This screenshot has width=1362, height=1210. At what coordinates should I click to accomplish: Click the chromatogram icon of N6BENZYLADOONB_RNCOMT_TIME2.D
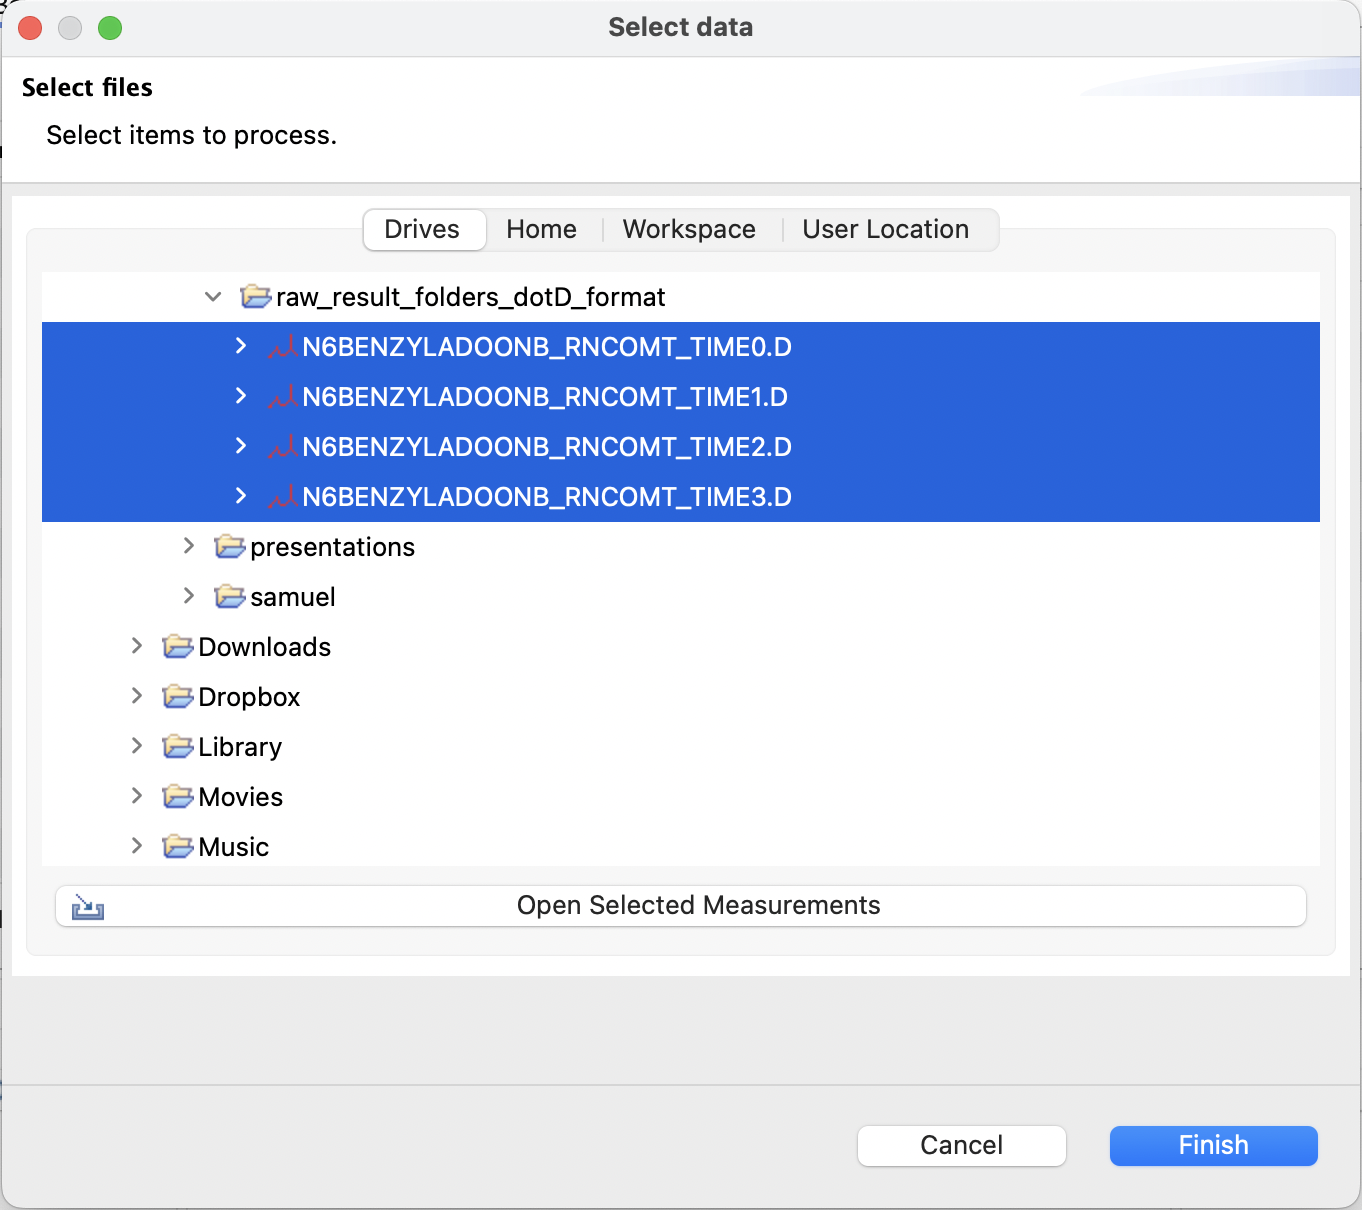pyautogui.click(x=282, y=447)
